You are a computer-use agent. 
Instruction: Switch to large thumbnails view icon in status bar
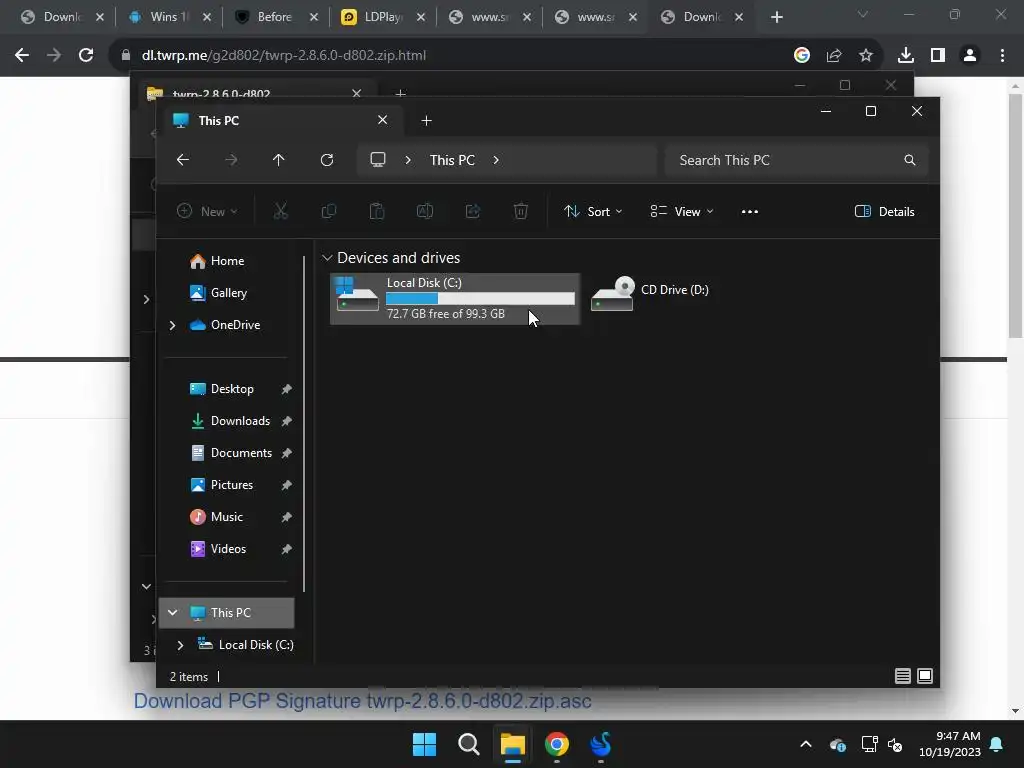(925, 676)
